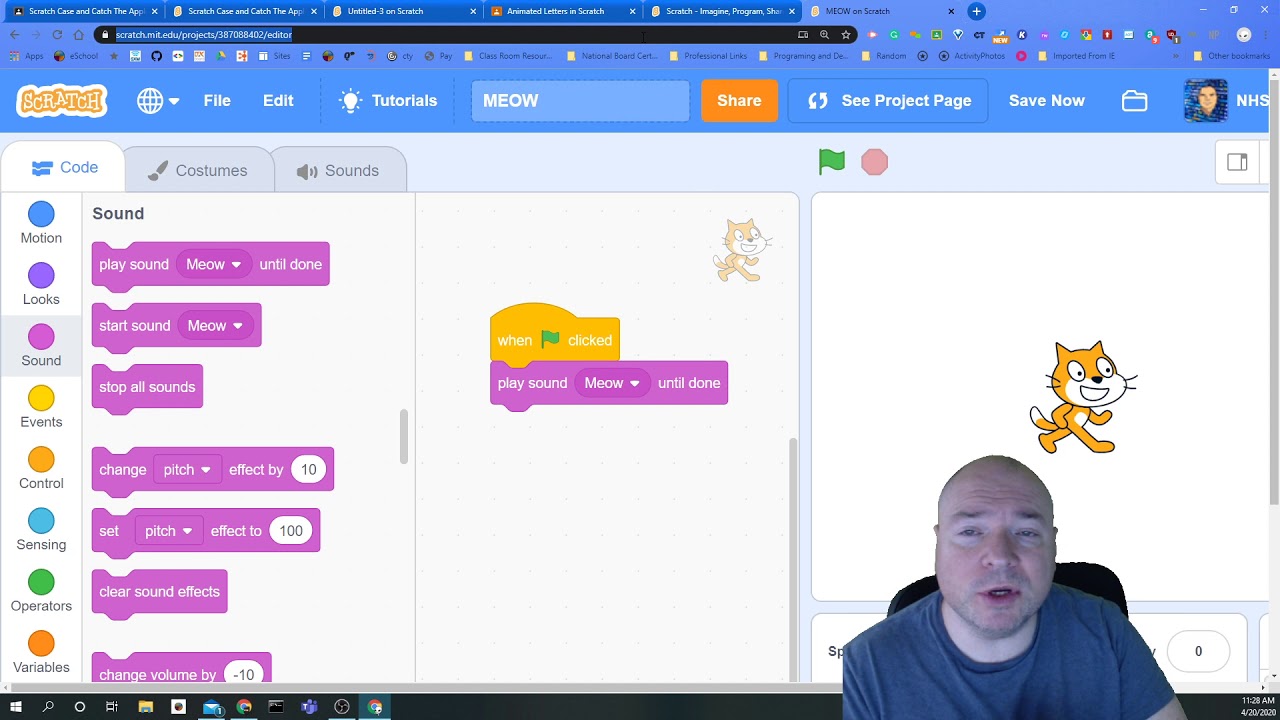
Task: Open pitch dropdown in change effect block
Action: [x=186, y=470]
